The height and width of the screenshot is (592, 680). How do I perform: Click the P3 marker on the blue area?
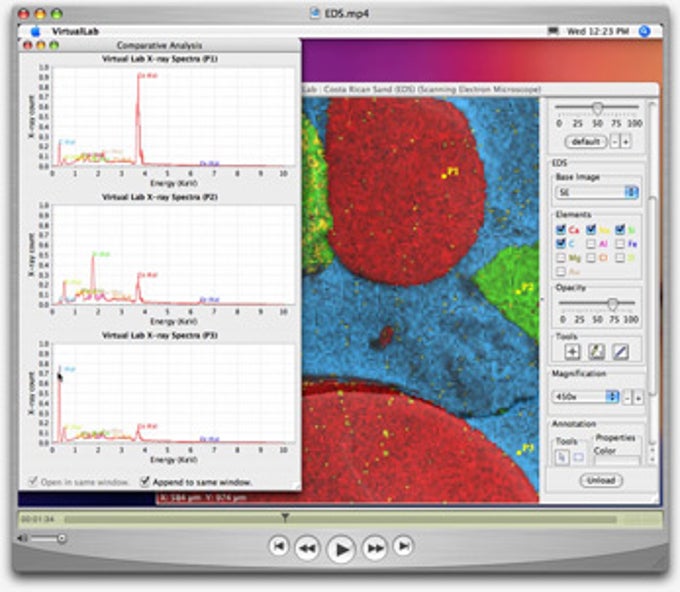click(x=519, y=452)
